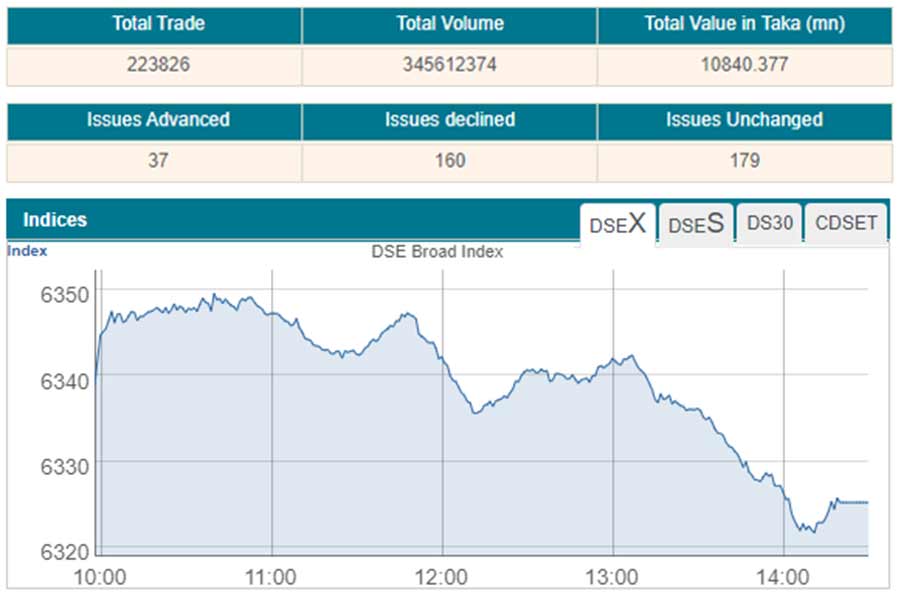
Task: Select the Total Value in Taka header
Action: point(744,24)
